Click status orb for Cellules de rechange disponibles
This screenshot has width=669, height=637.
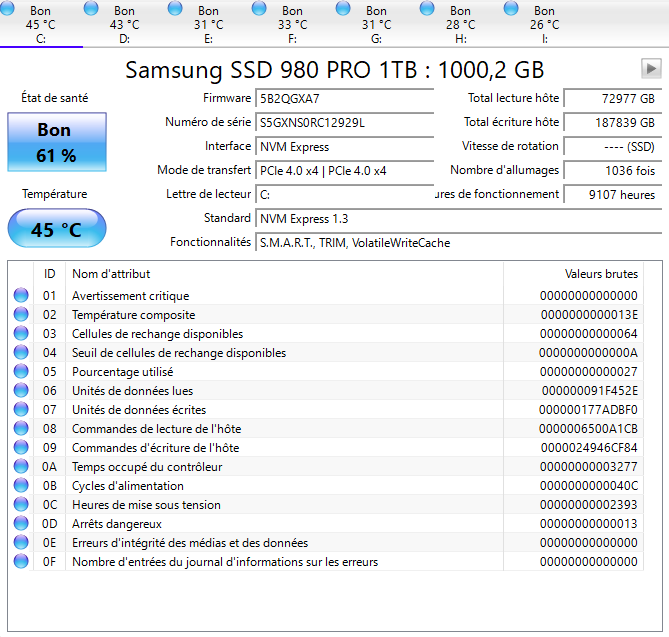pos(21,333)
